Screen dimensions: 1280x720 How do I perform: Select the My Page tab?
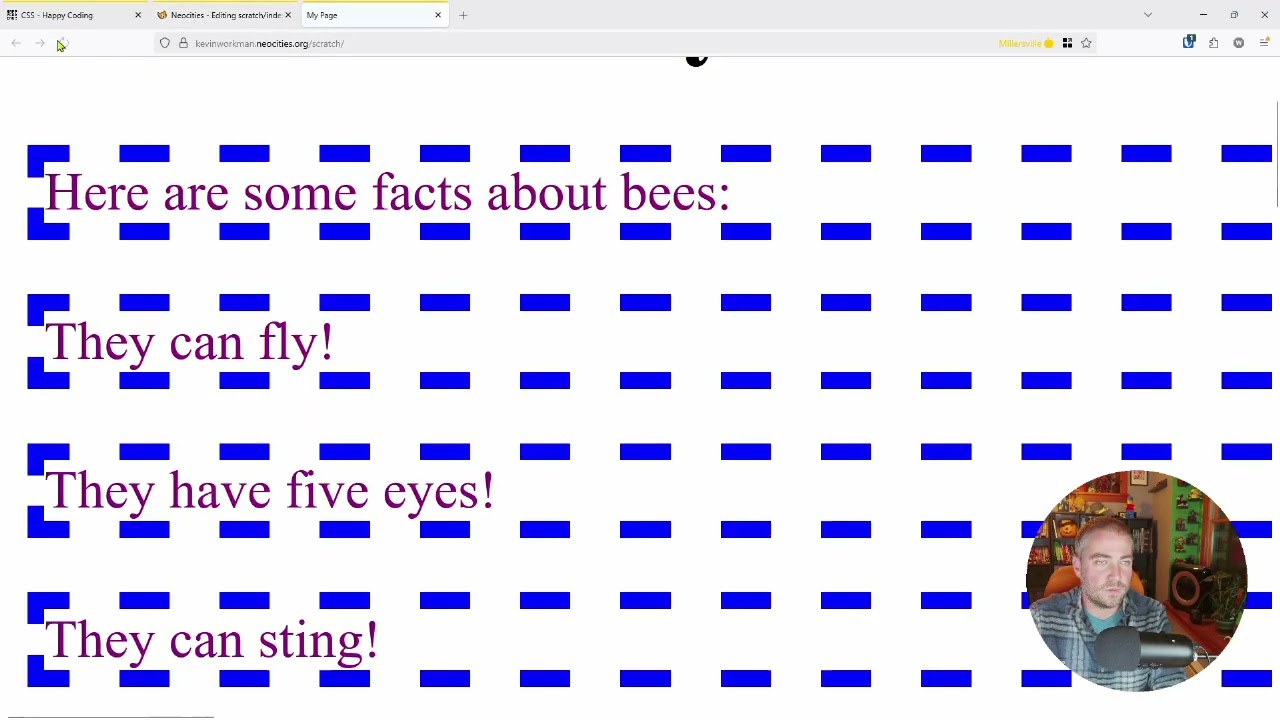[374, 15]
